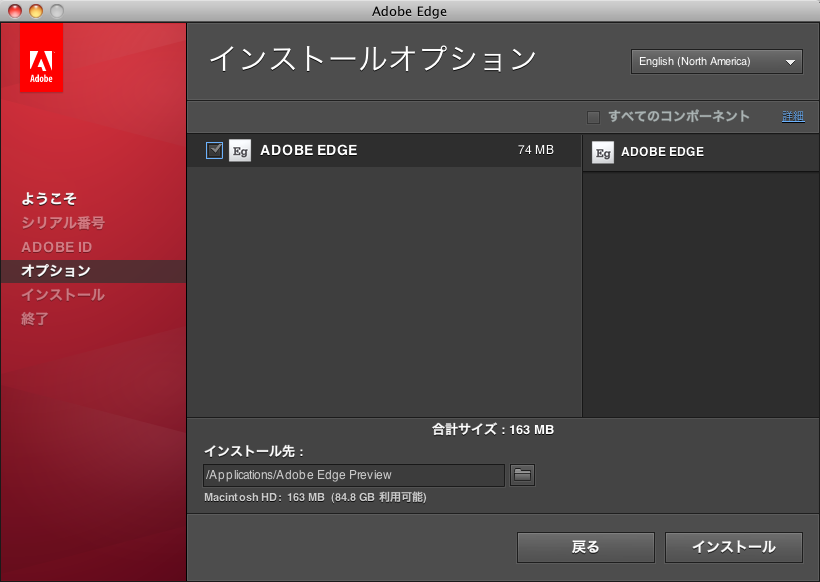
Task: Select the インストール step in sidebar
Action: 63,295
